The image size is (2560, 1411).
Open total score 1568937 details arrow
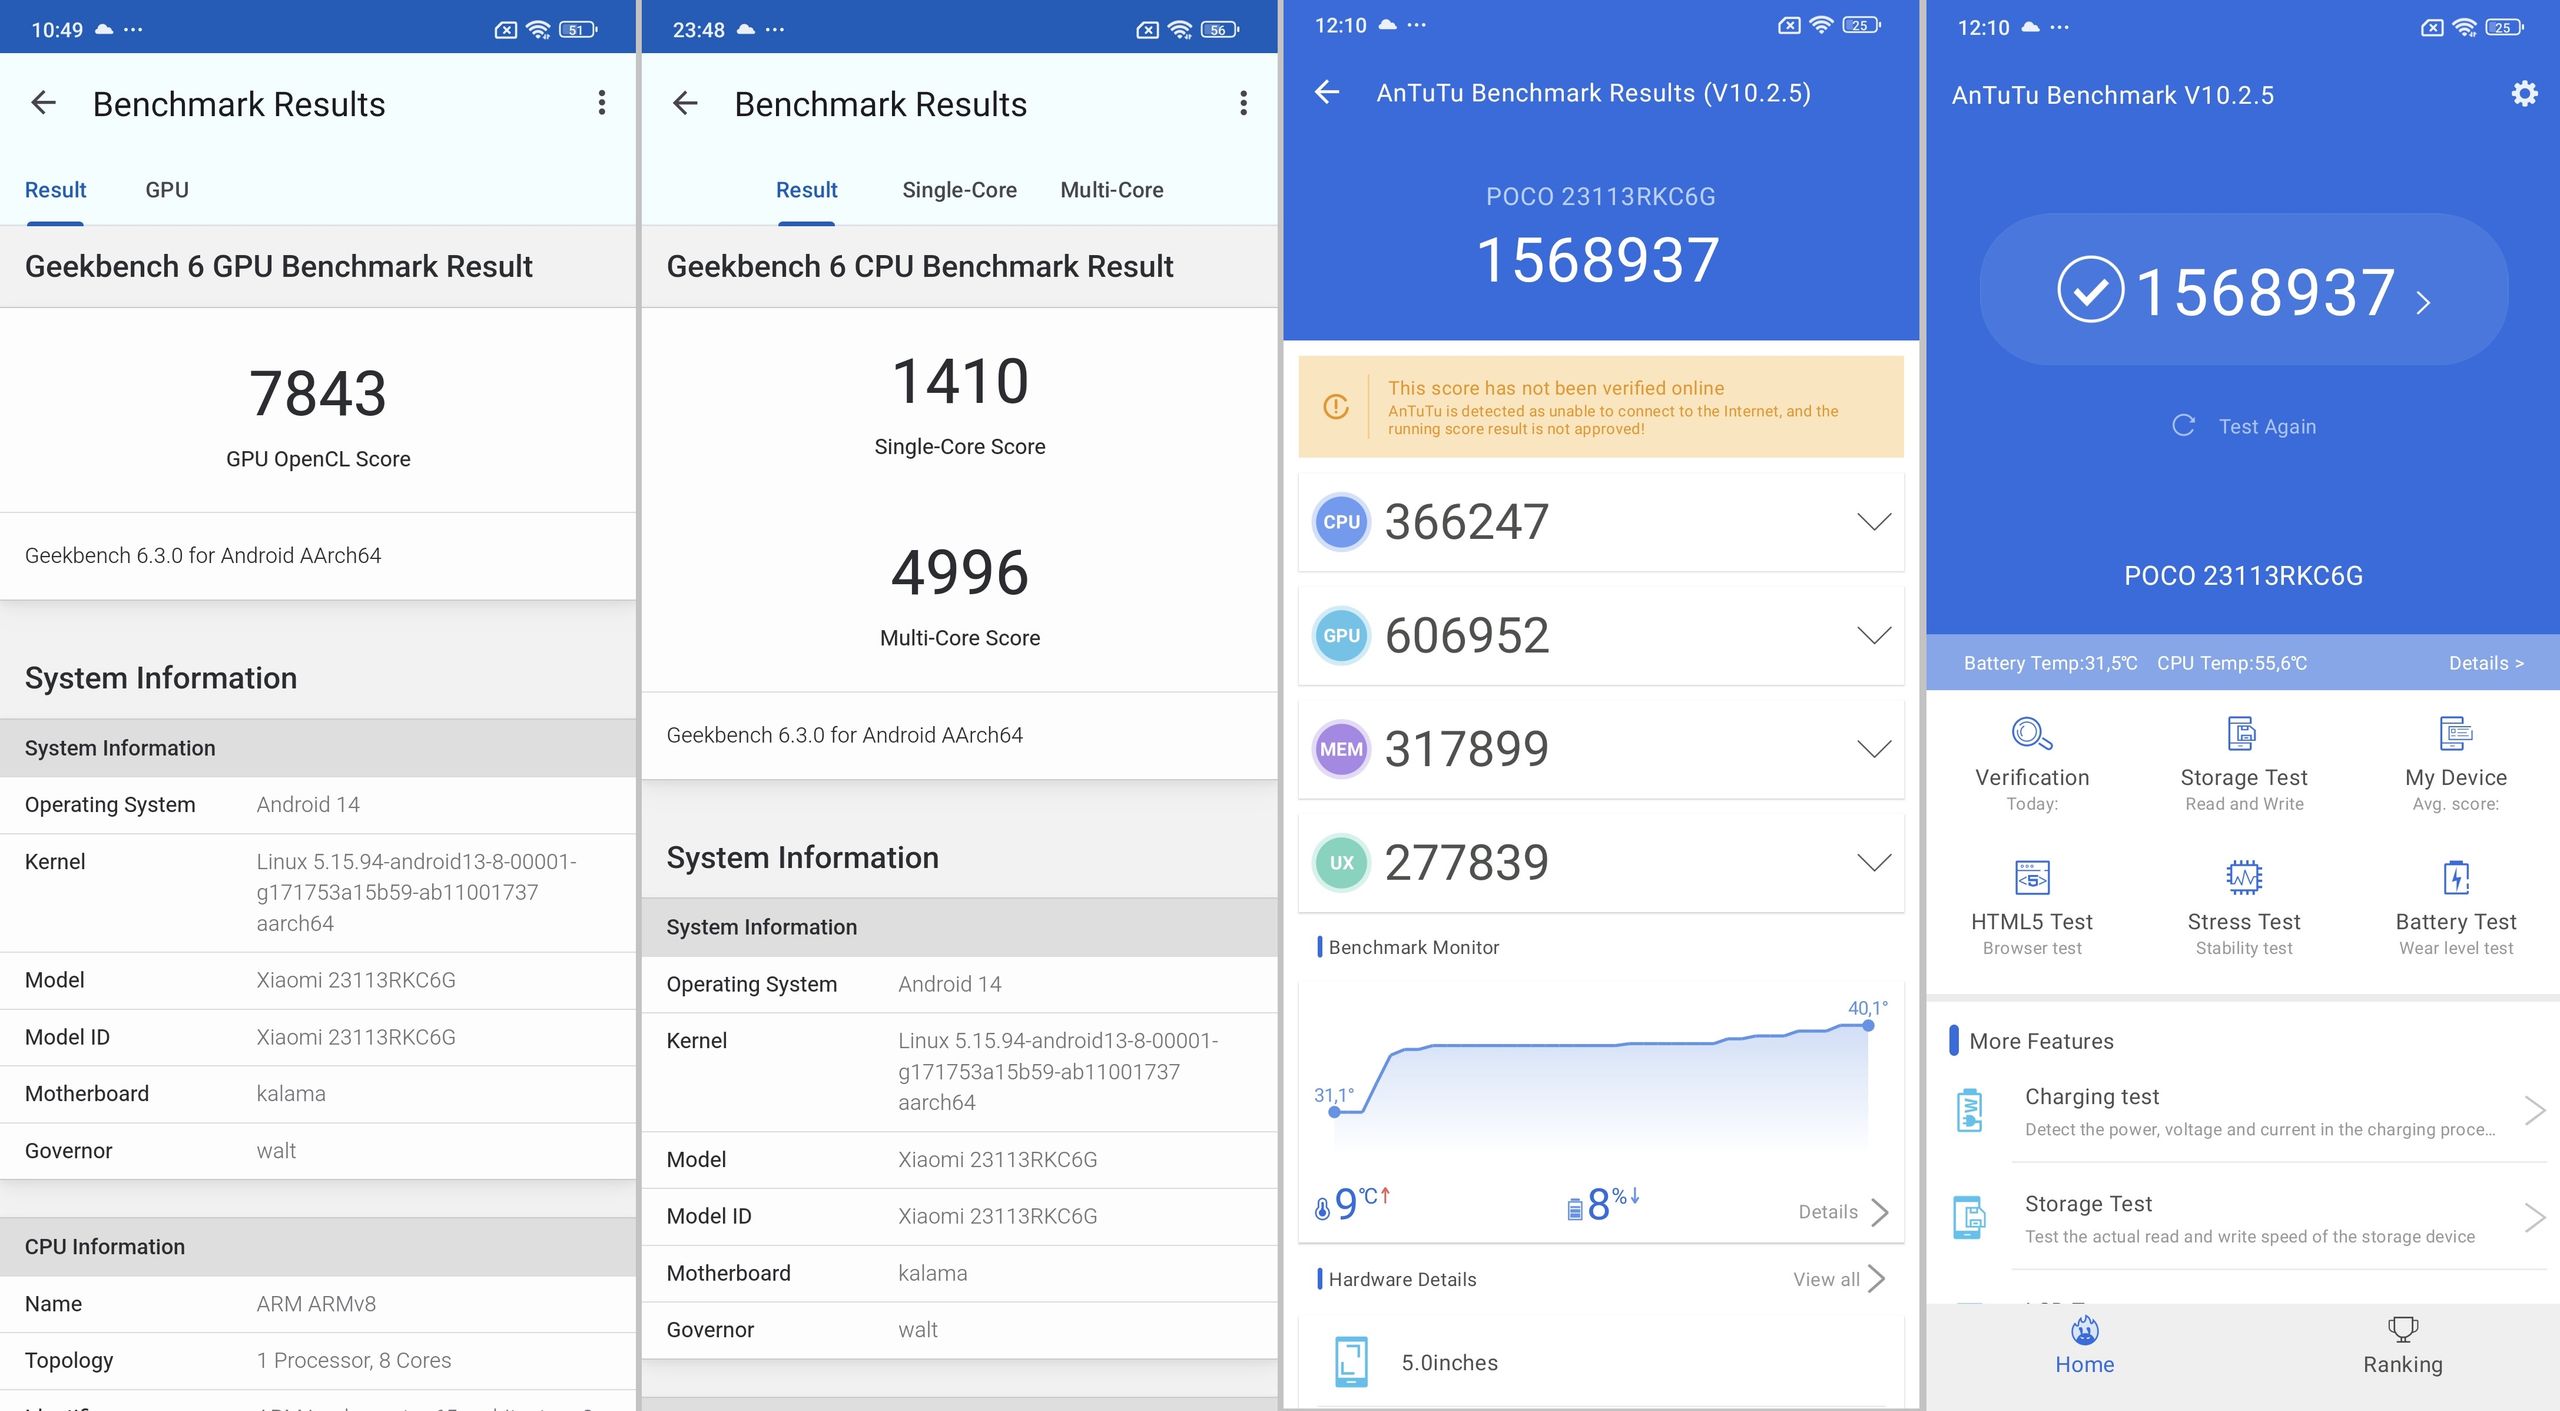tap(2423, 302)
